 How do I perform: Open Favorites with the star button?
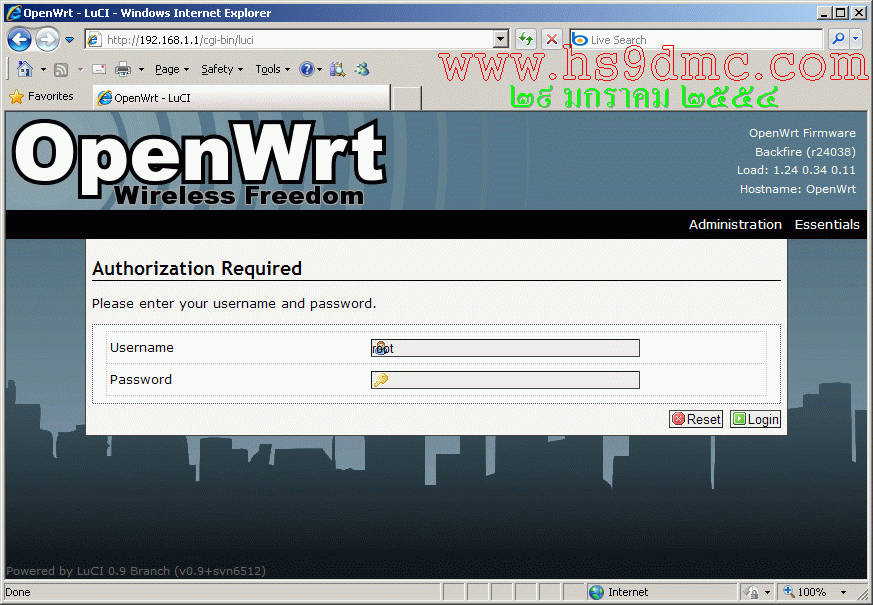tap(41, 96)
